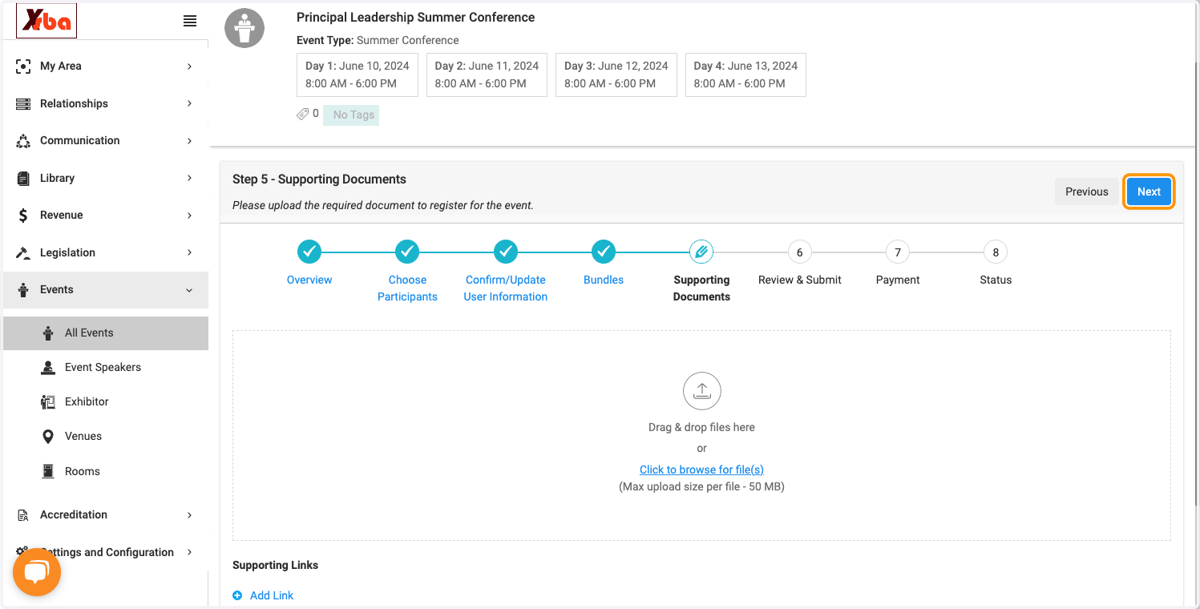The height and width of the screenshot is (609, 1200).
Task: Click the Communication sidebar icon
Action: click(23, 141)
